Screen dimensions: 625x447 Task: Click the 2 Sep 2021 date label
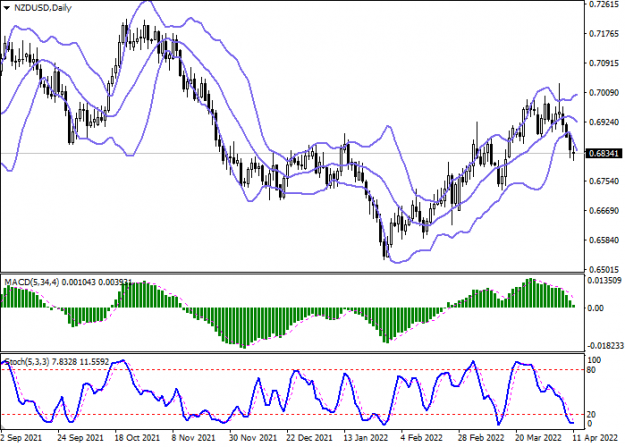click(21, 438)
